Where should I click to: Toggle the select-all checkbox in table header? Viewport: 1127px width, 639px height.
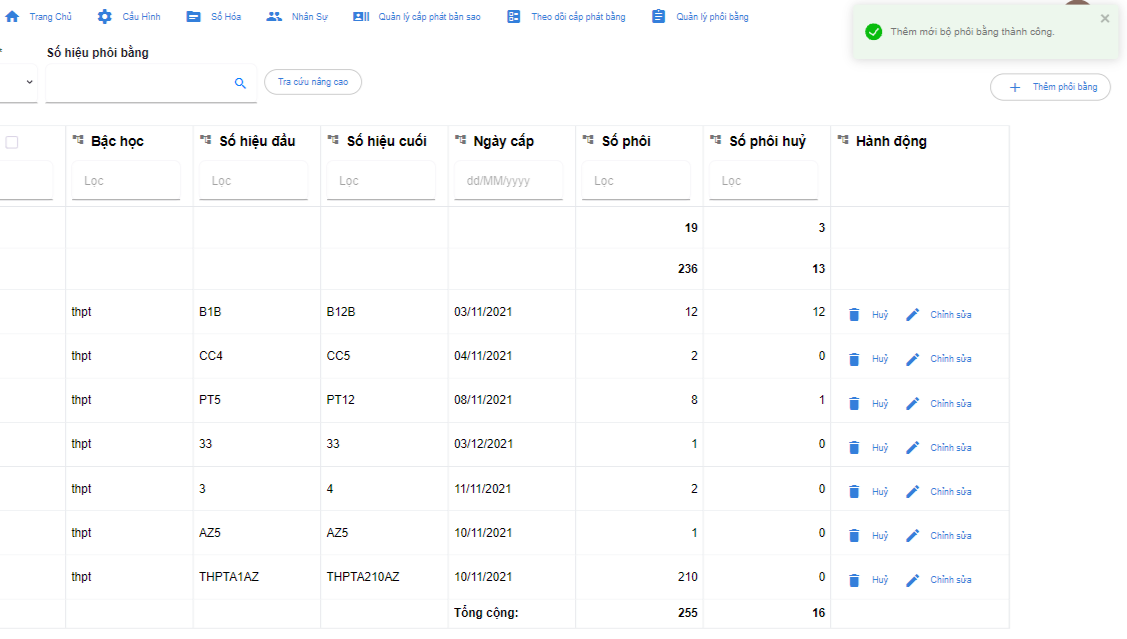tap(12, 143)
